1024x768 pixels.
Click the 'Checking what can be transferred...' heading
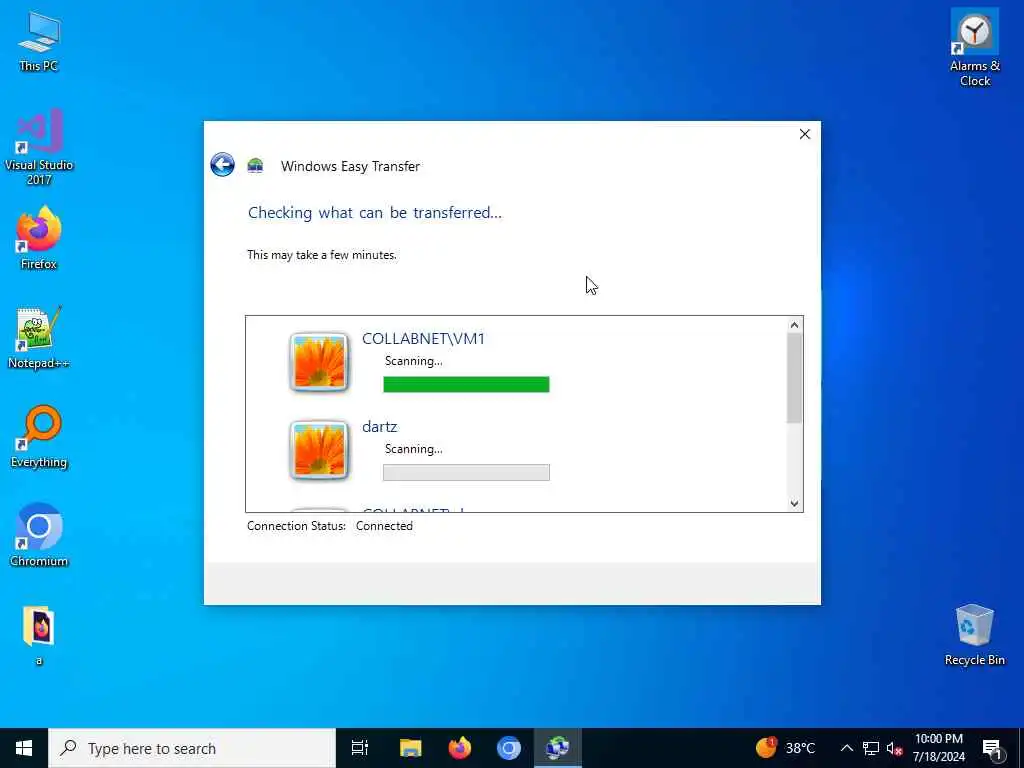coord(375,212)
